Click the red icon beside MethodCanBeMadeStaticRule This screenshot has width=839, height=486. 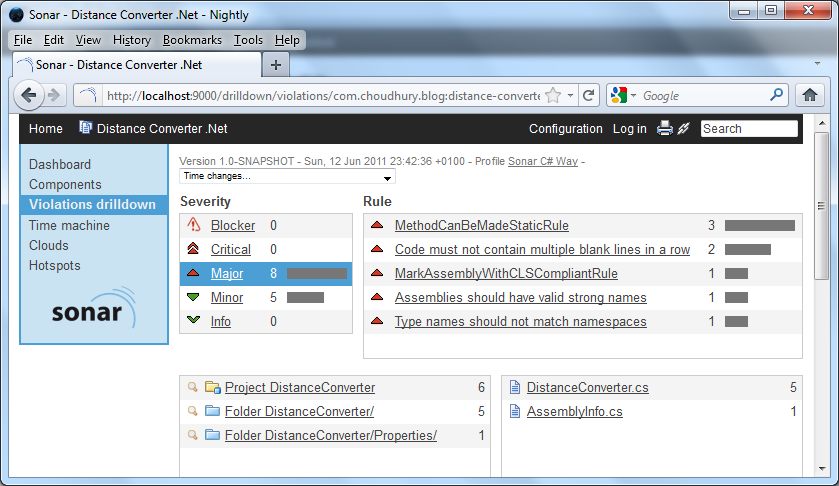click(x=377, y=225)
